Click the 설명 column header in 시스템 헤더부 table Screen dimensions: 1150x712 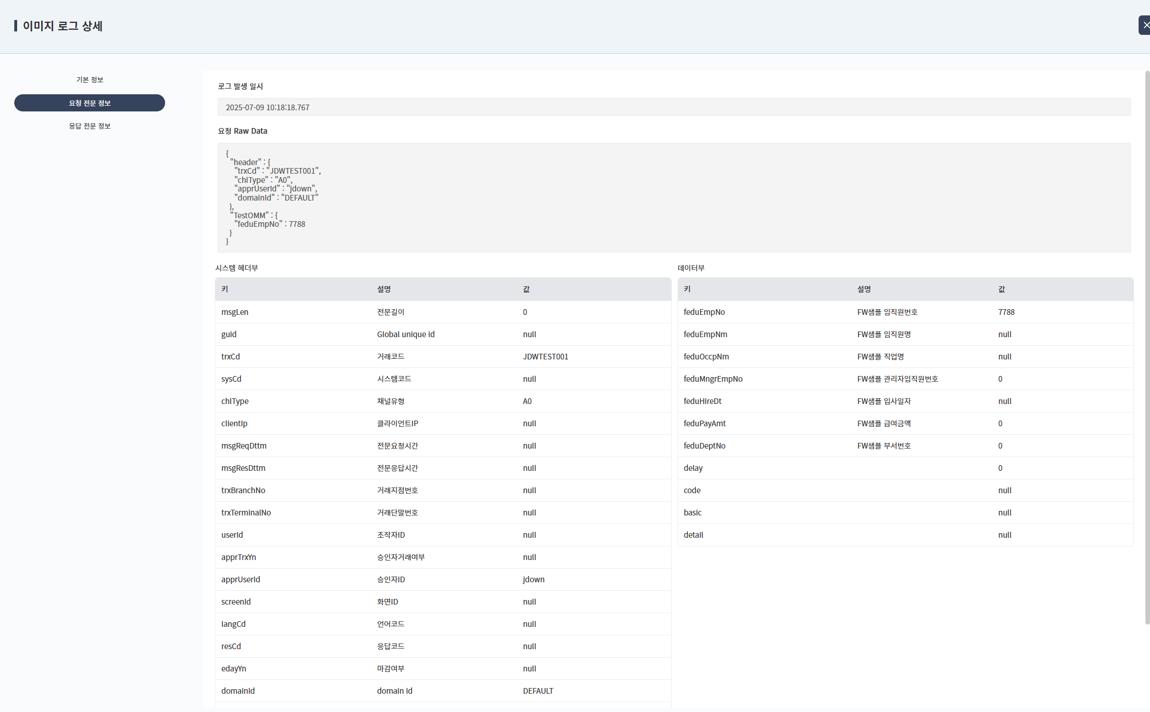pos(384,290)
